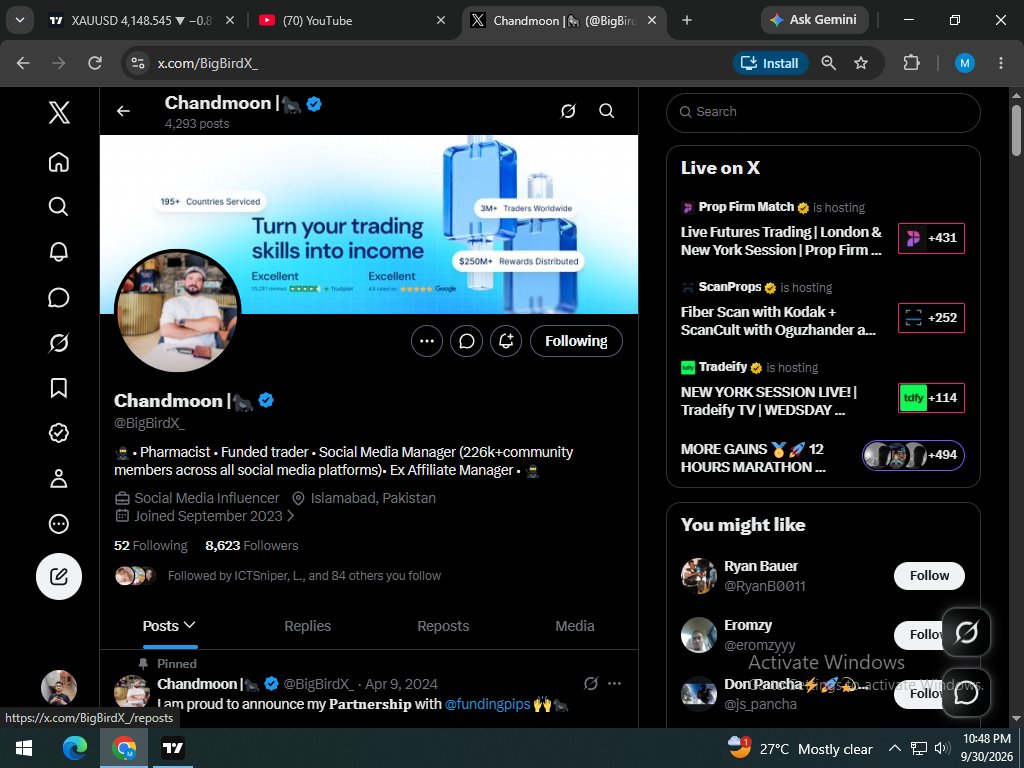The image size is (1024, 768).
Task: Open zoom magnifier icon in address bar
Action: [x=829, y=63]
